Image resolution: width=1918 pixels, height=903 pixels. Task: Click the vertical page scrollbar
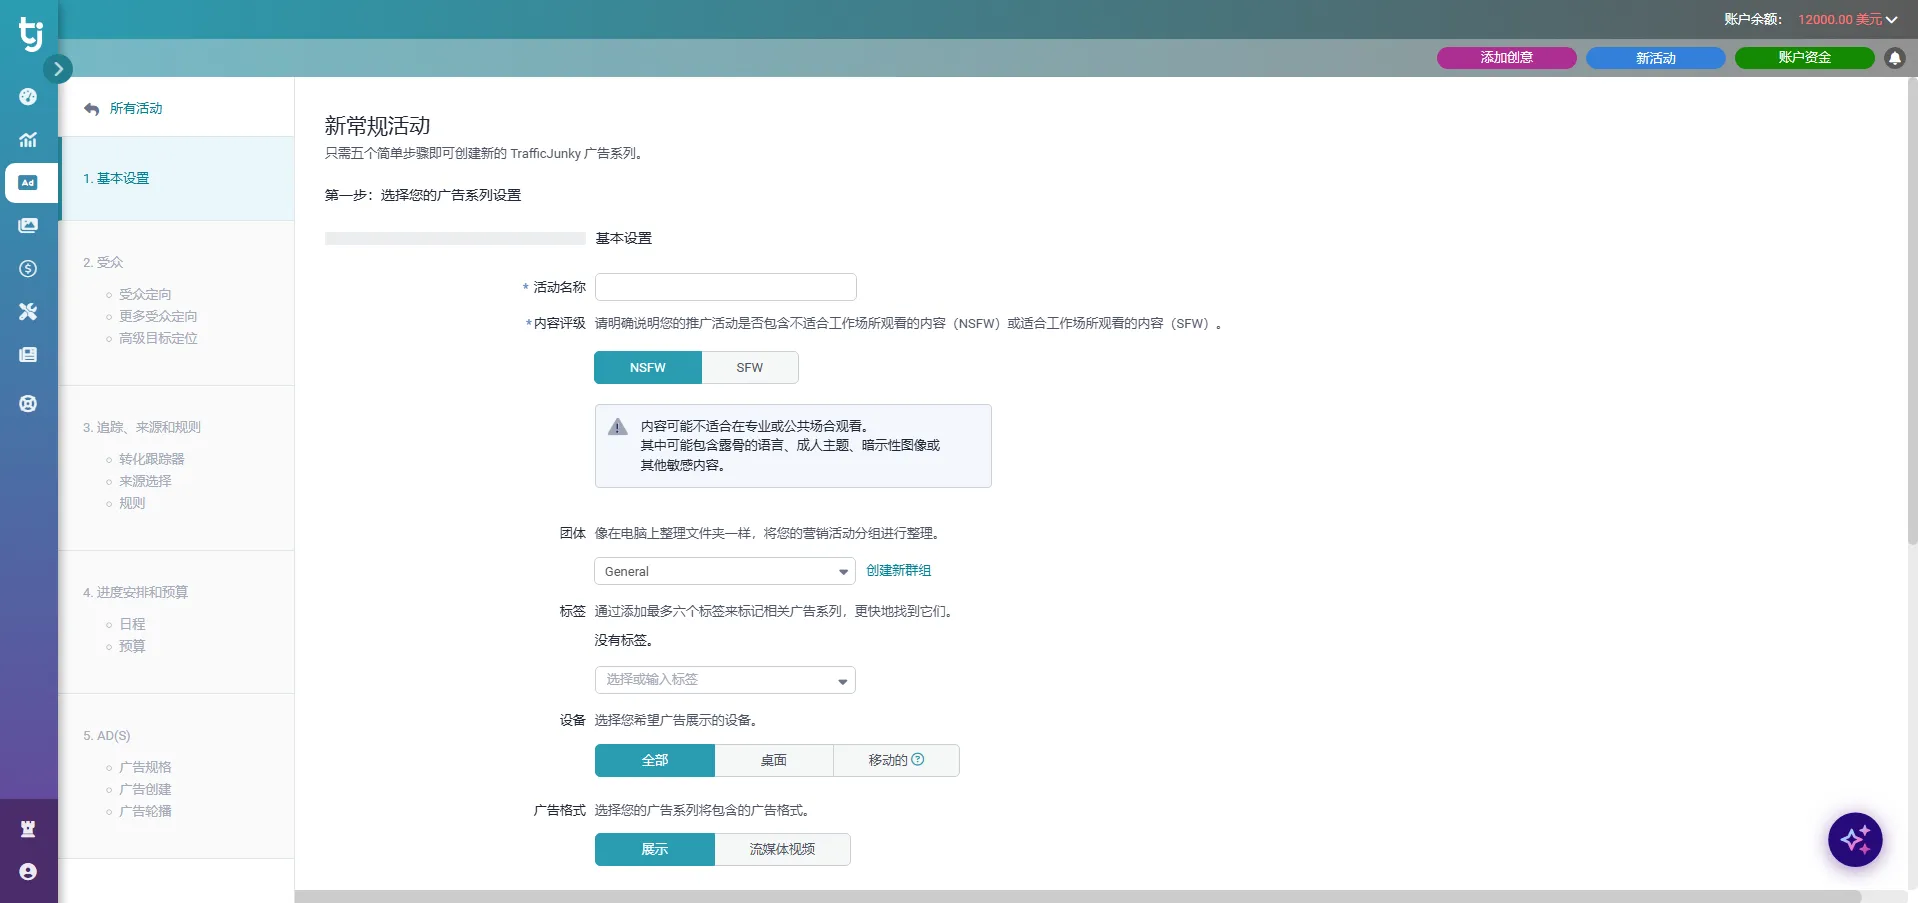(x=1912, y=310)
